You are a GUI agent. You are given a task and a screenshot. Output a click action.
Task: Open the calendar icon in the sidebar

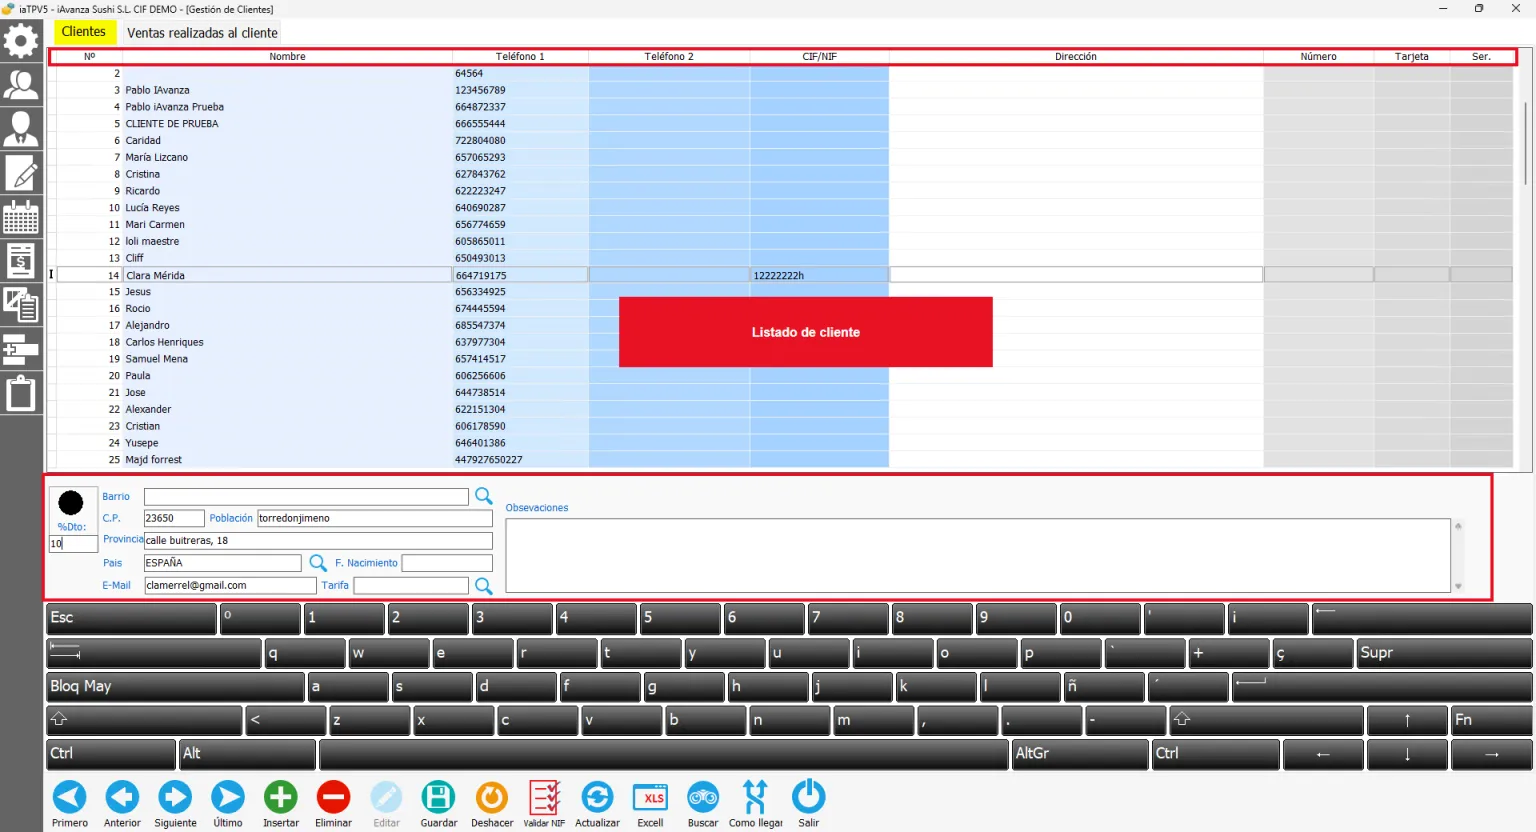point(21,217)
